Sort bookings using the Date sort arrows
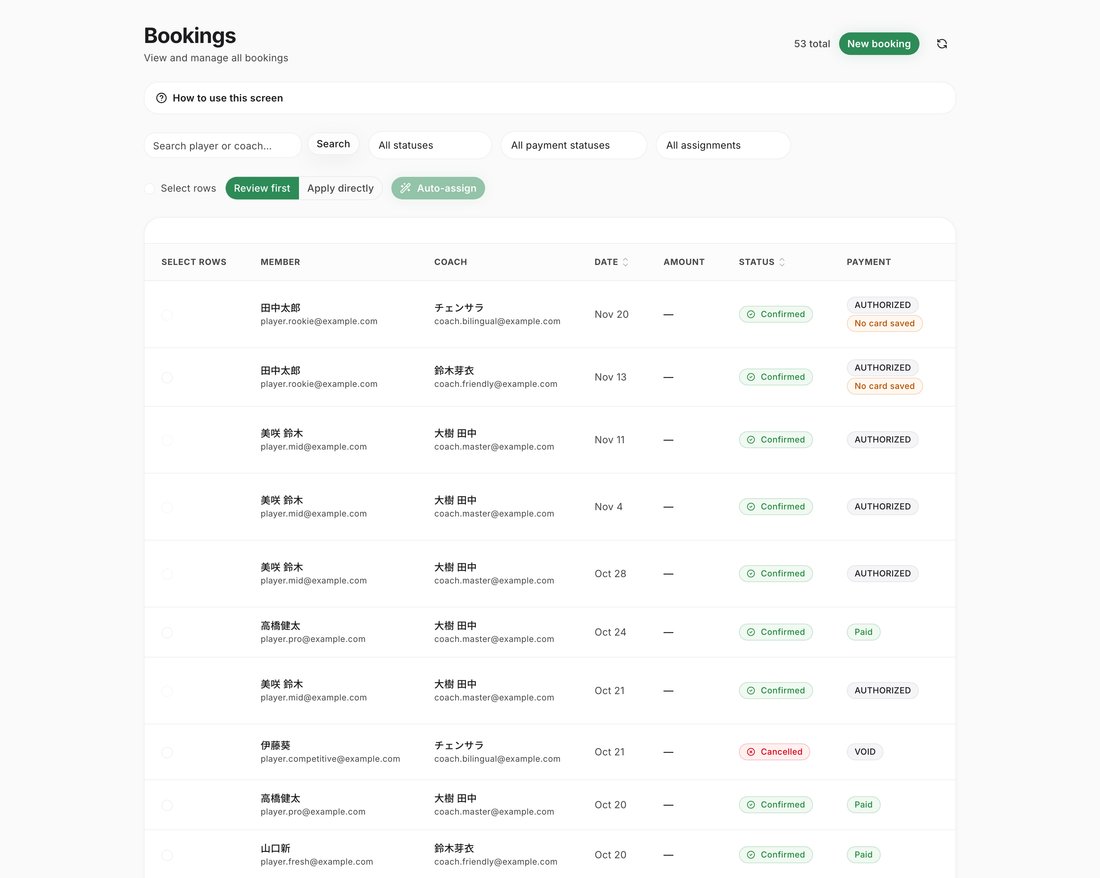Image resolution: width=1100 pixels, height=878 pixels. click(625, 262)
